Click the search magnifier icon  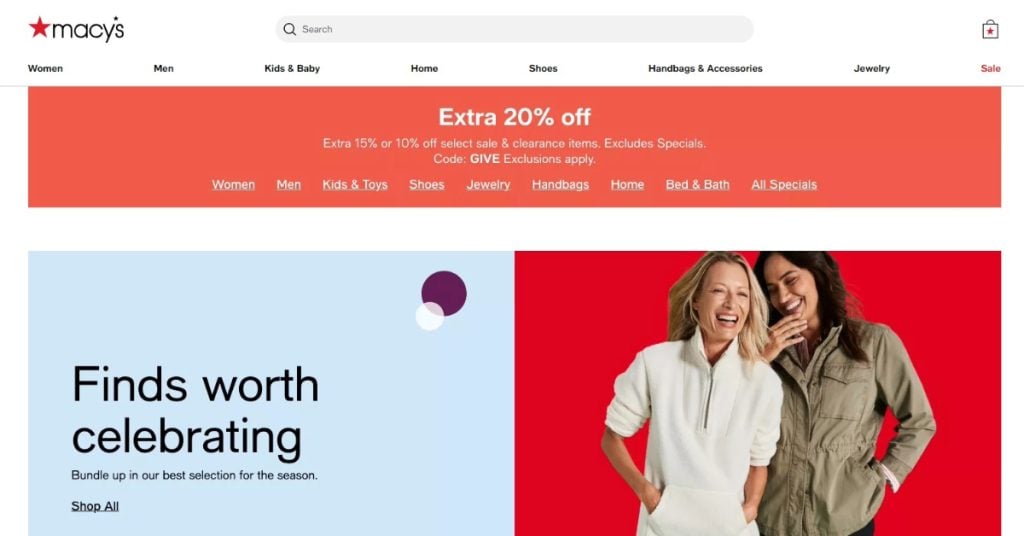[289, 29]
